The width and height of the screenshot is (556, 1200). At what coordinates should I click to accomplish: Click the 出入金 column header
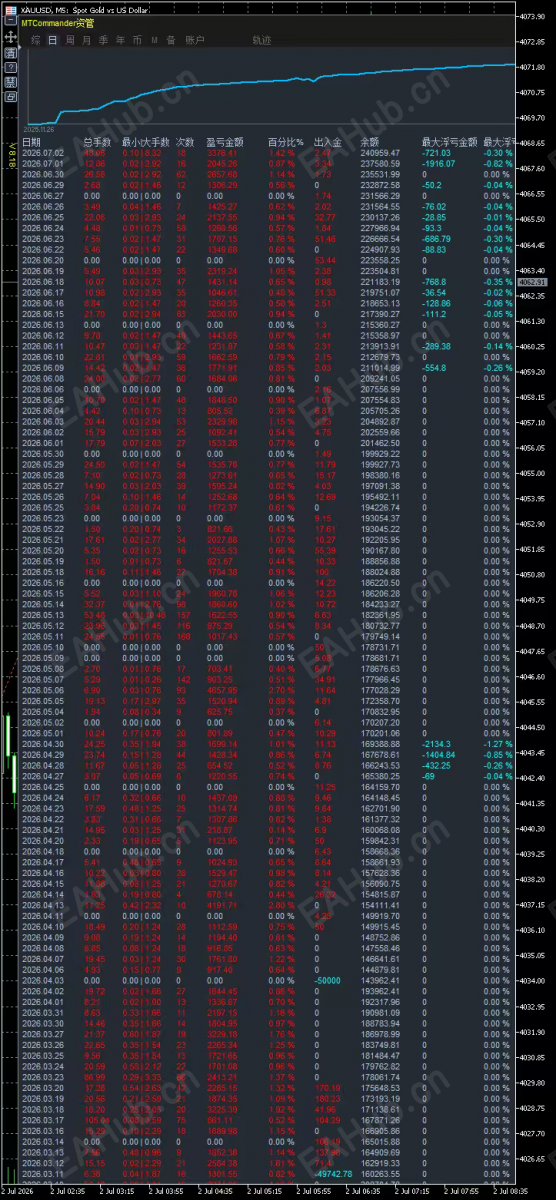pyautogui.click(x=328, y=143)
